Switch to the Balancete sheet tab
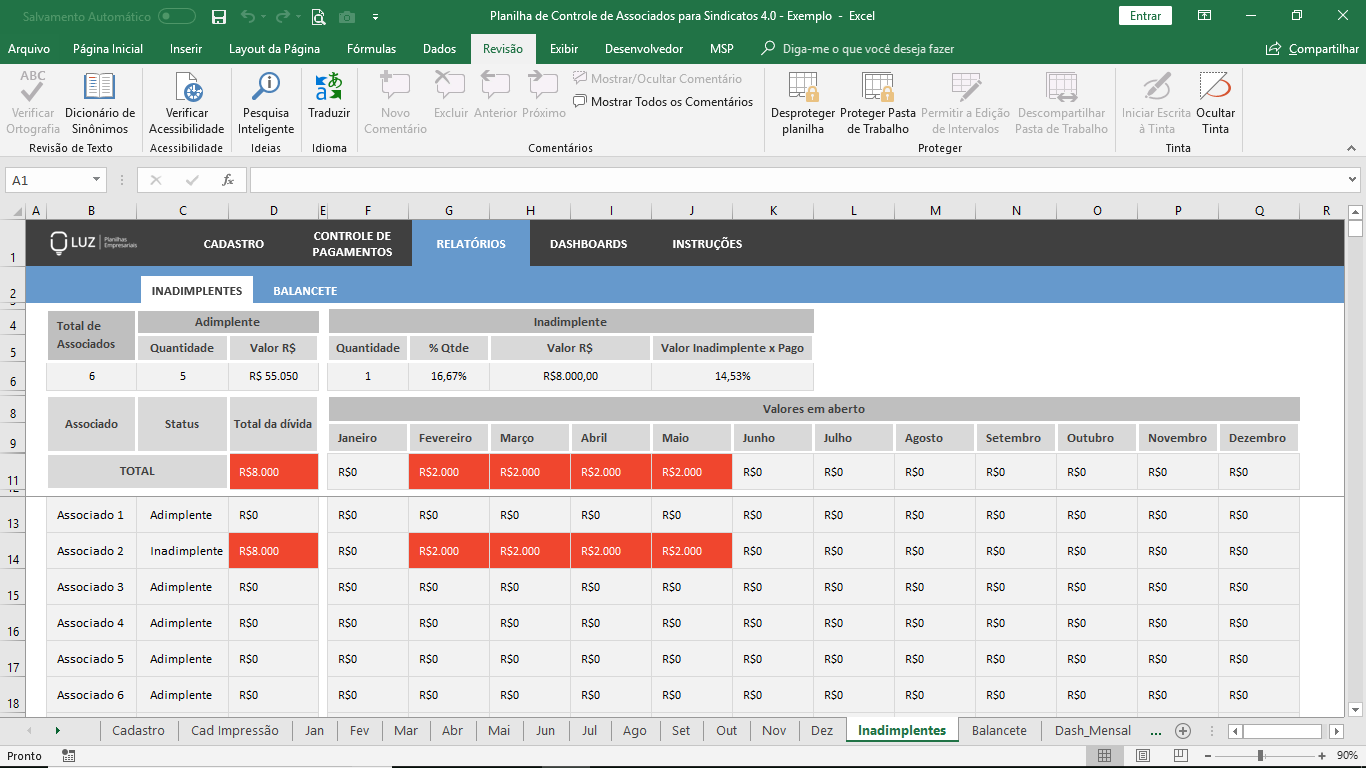This screenshot has height=768, width=1366. coord(999,730)
